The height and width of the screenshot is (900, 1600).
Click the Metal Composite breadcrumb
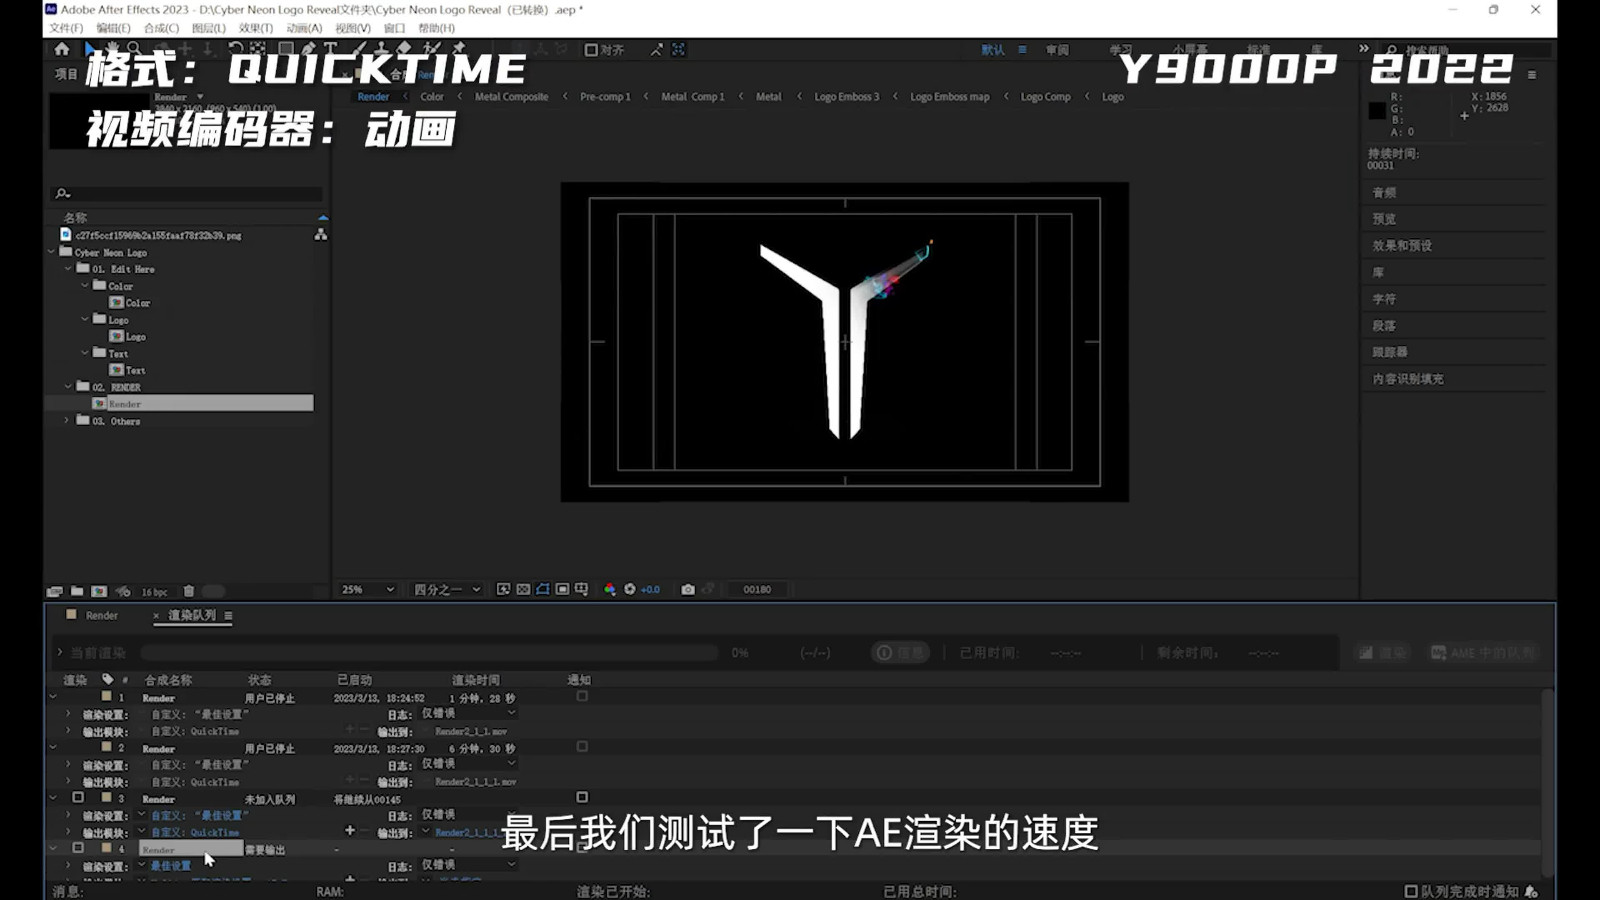511,97
